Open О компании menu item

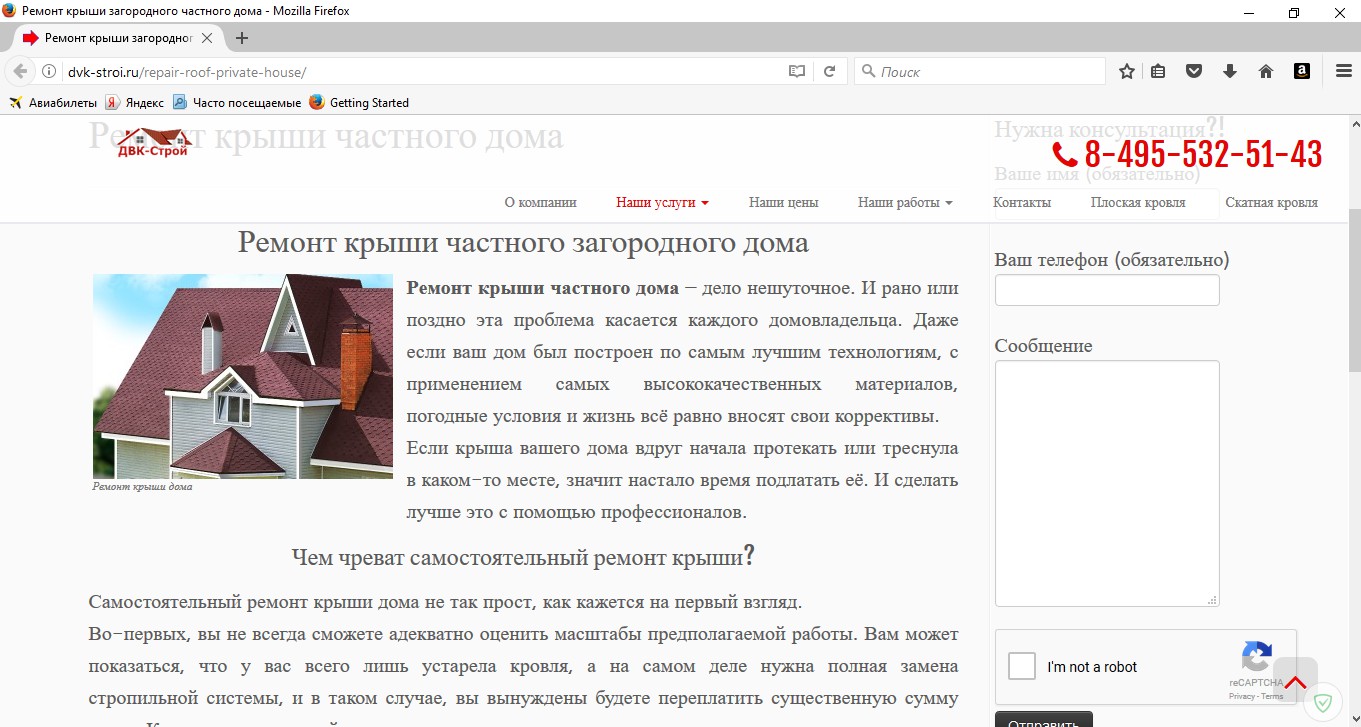coord(541,202)
